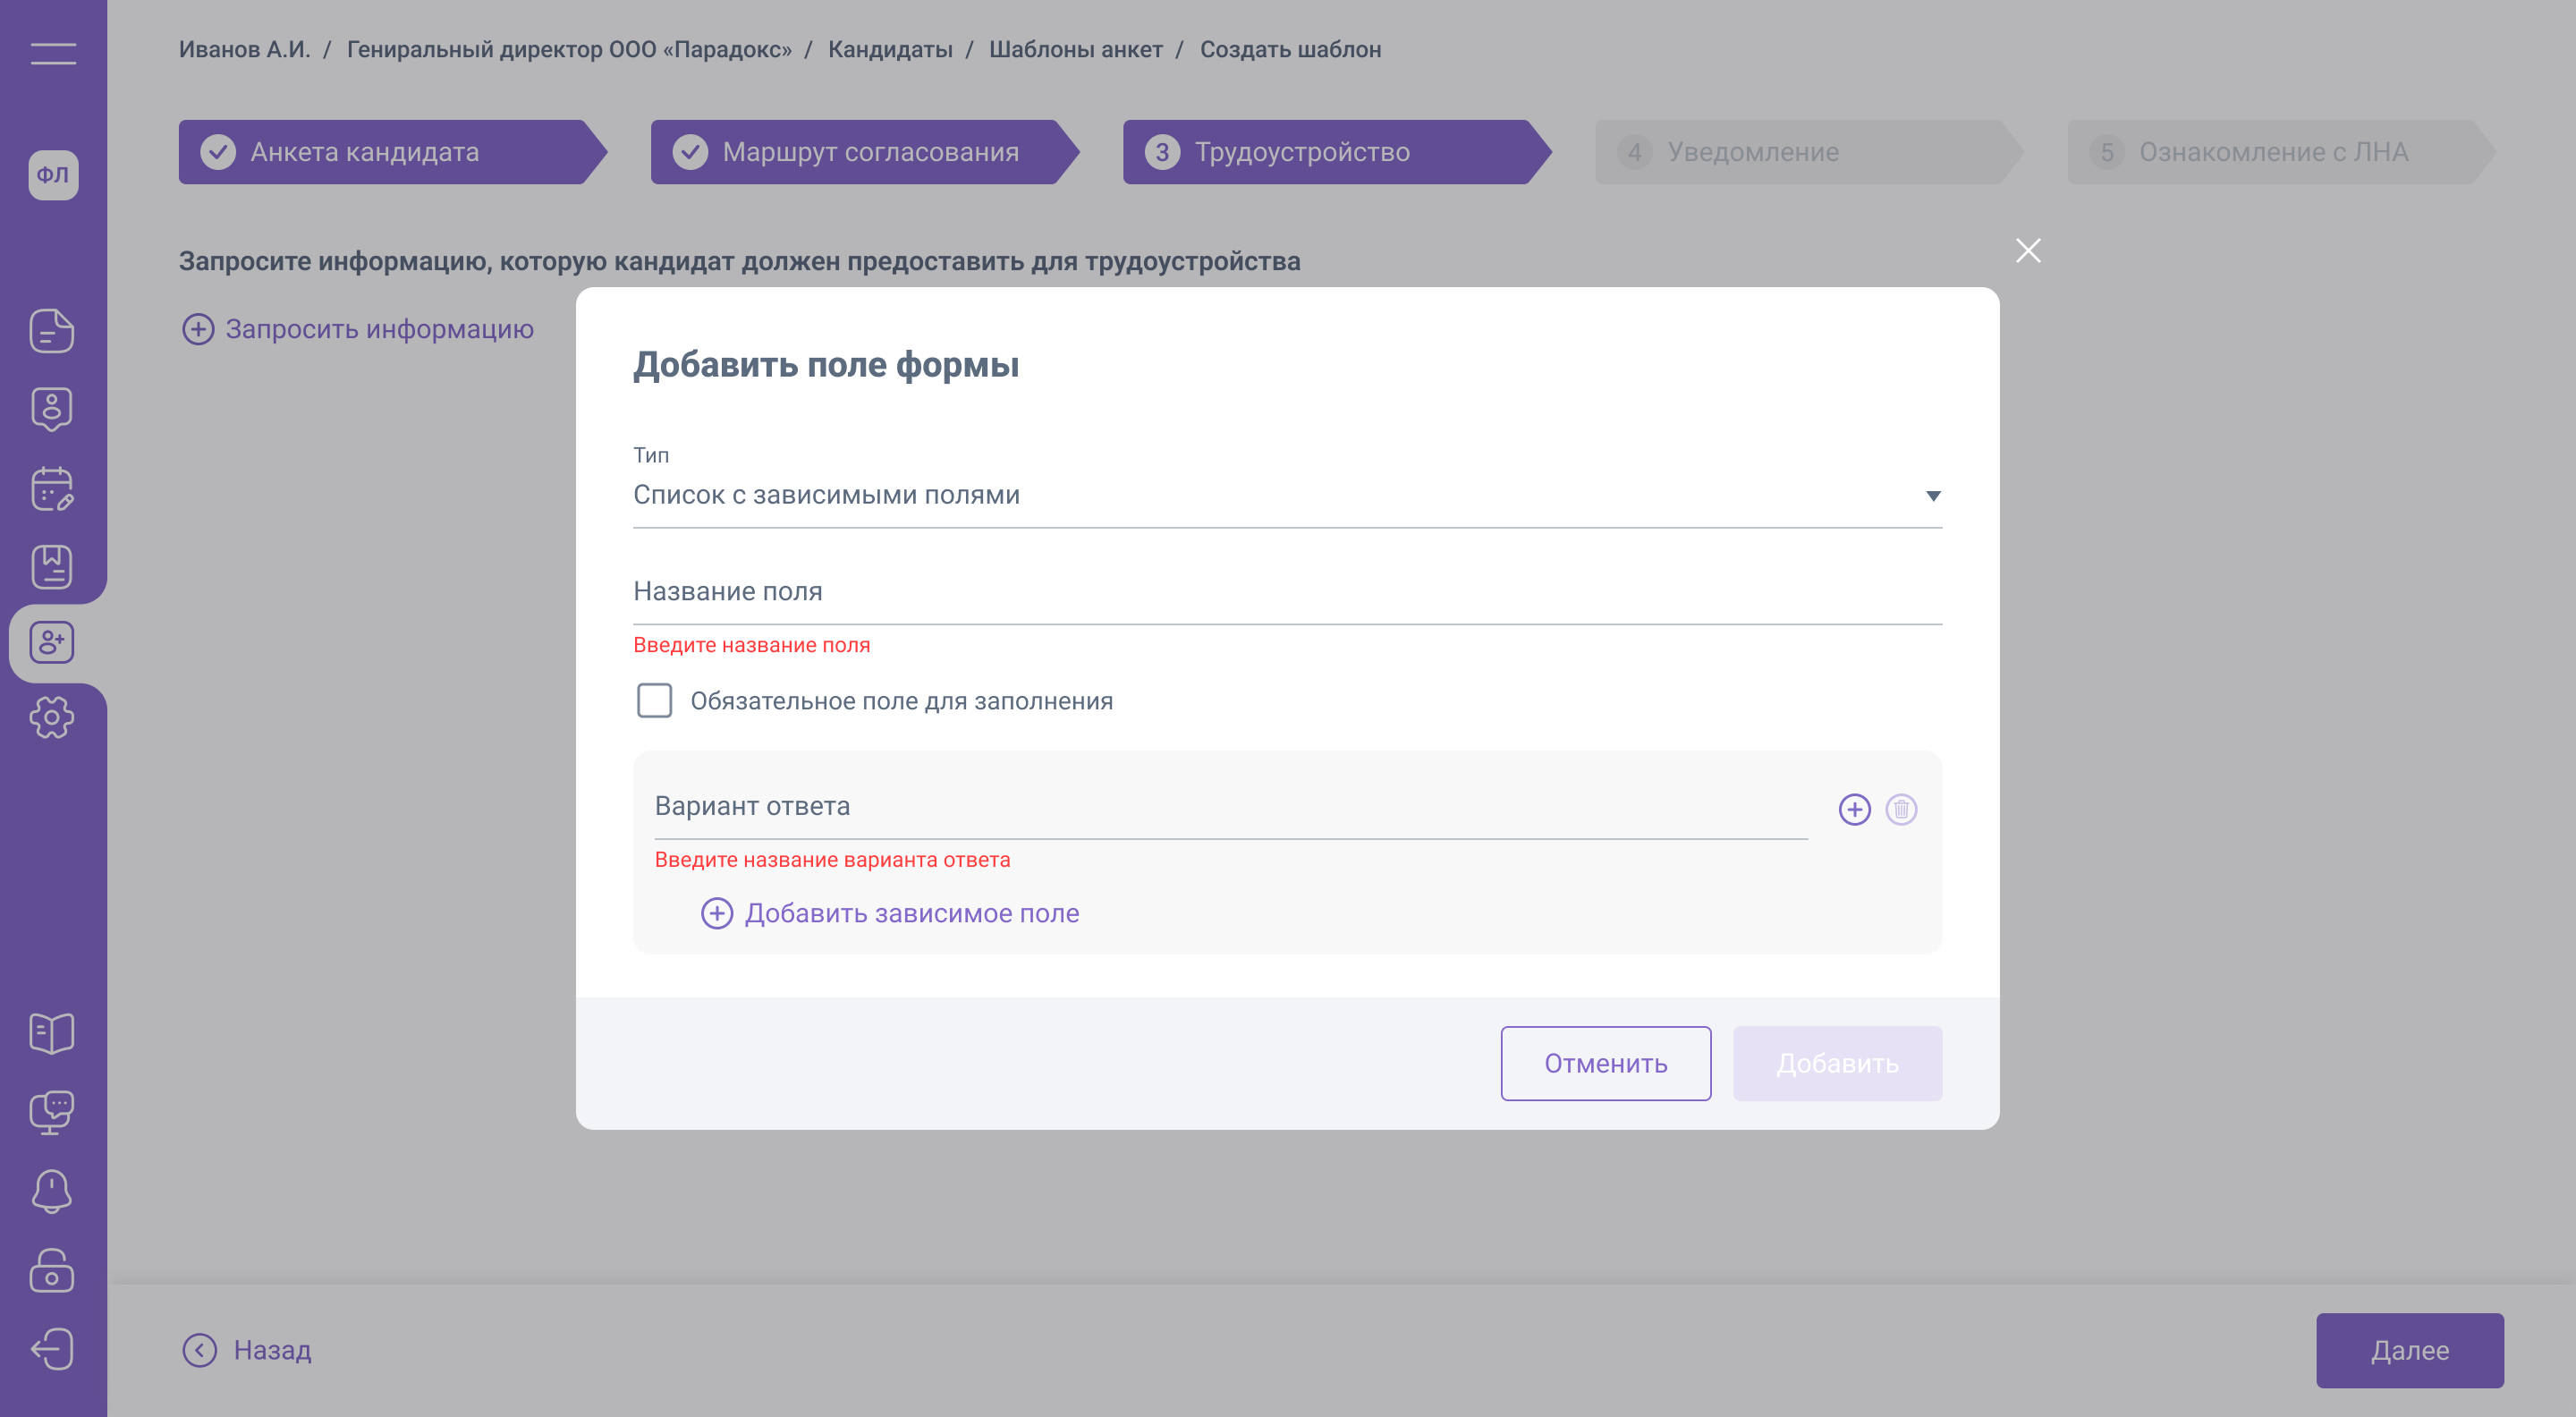The height and width of the screenshot is (1417, 2576).
Task: Close the dialog with X button
Action: pyautogui.click(x=2027, y=250)
